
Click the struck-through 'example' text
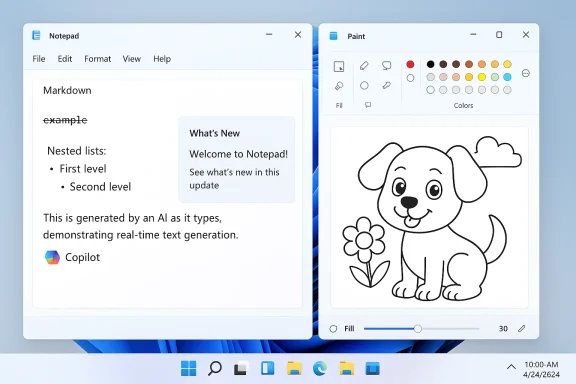pos(65,120)
